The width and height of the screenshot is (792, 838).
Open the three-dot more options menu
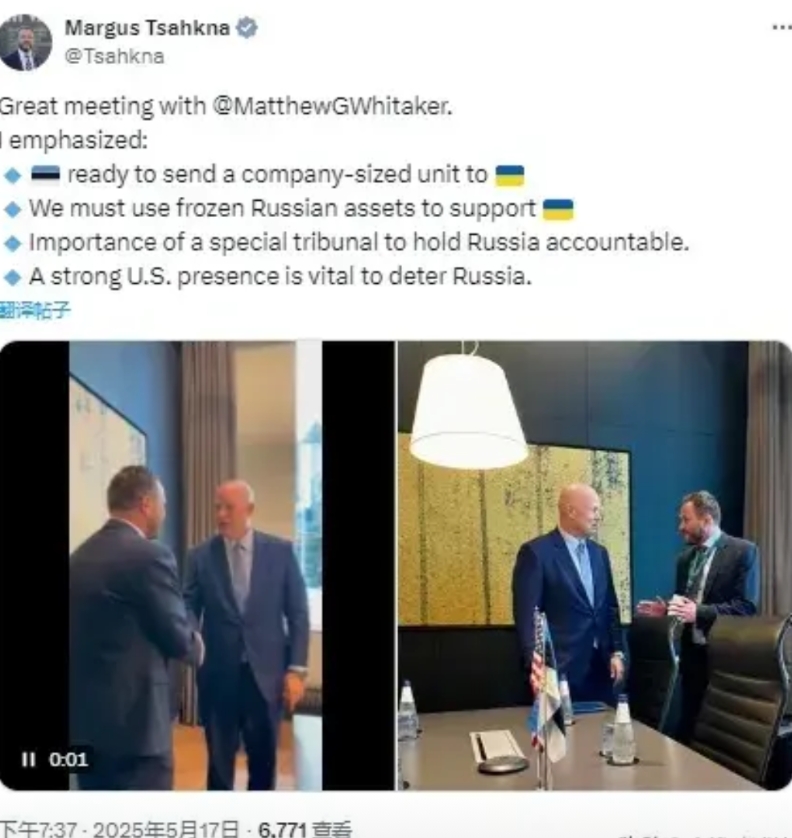(x=782, y=27)
